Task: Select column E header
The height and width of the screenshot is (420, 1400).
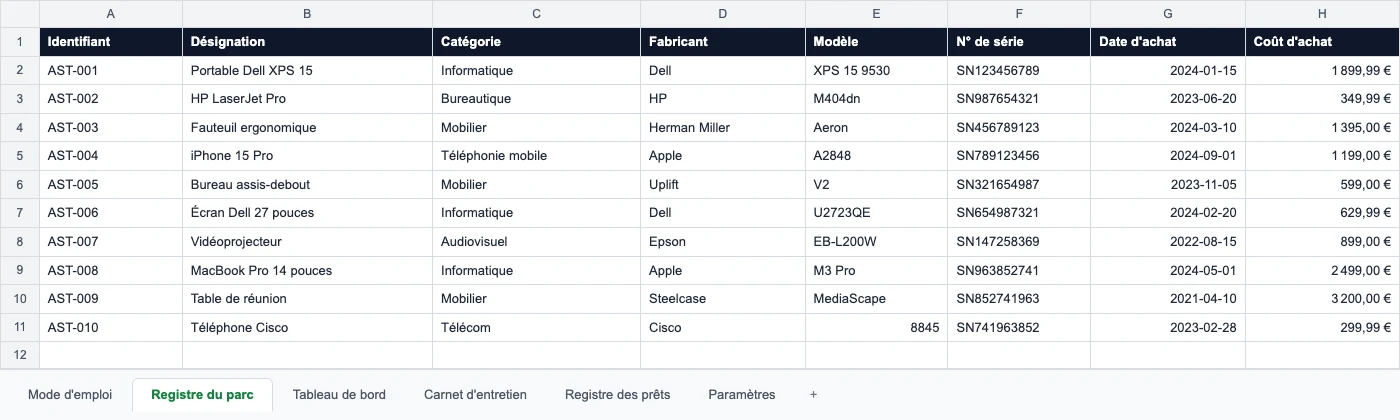Action: (x=877, y=14)
